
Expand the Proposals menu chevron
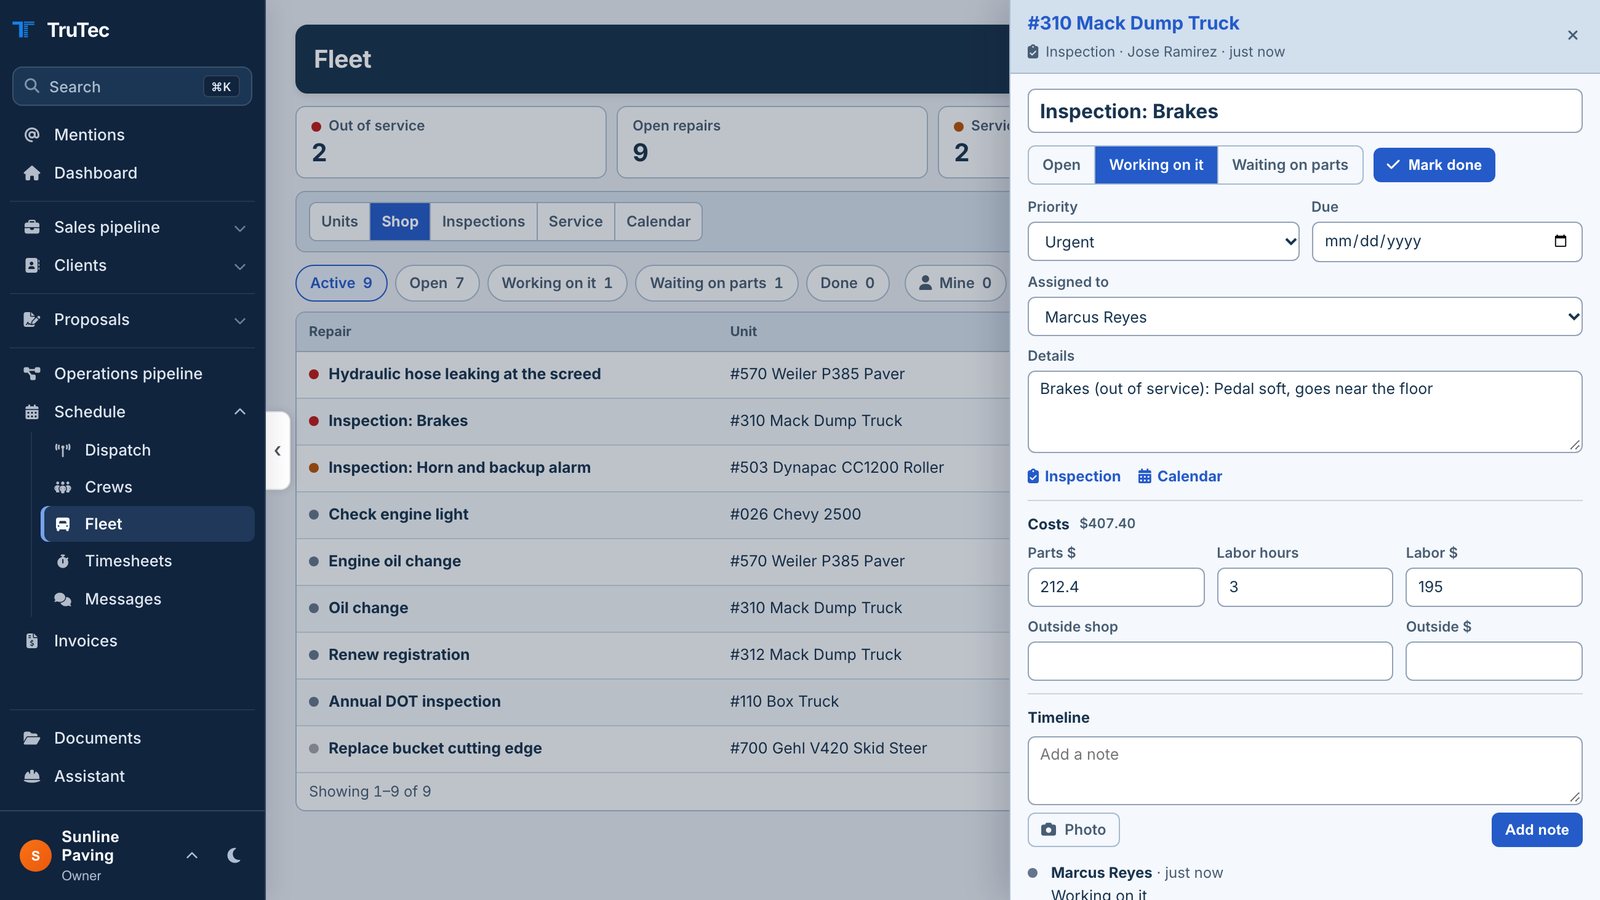(x=240, y=320)
